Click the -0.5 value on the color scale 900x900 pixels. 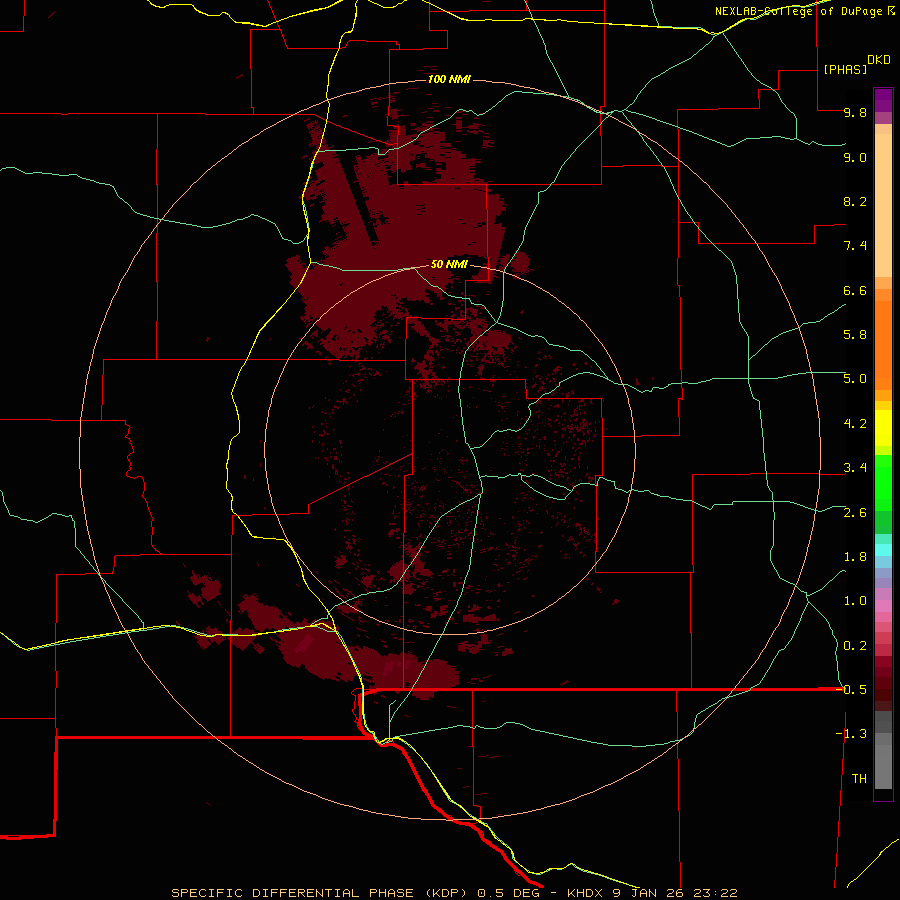pyautogui.click(x=851, y=689)
